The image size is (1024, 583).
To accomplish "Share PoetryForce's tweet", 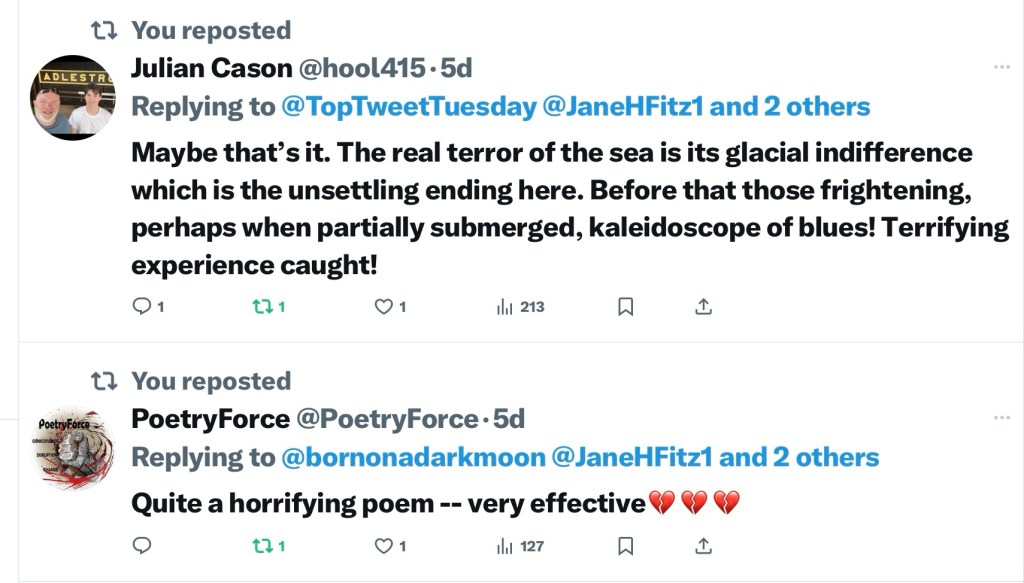I will pyautogui.click(x=703, y=546).
